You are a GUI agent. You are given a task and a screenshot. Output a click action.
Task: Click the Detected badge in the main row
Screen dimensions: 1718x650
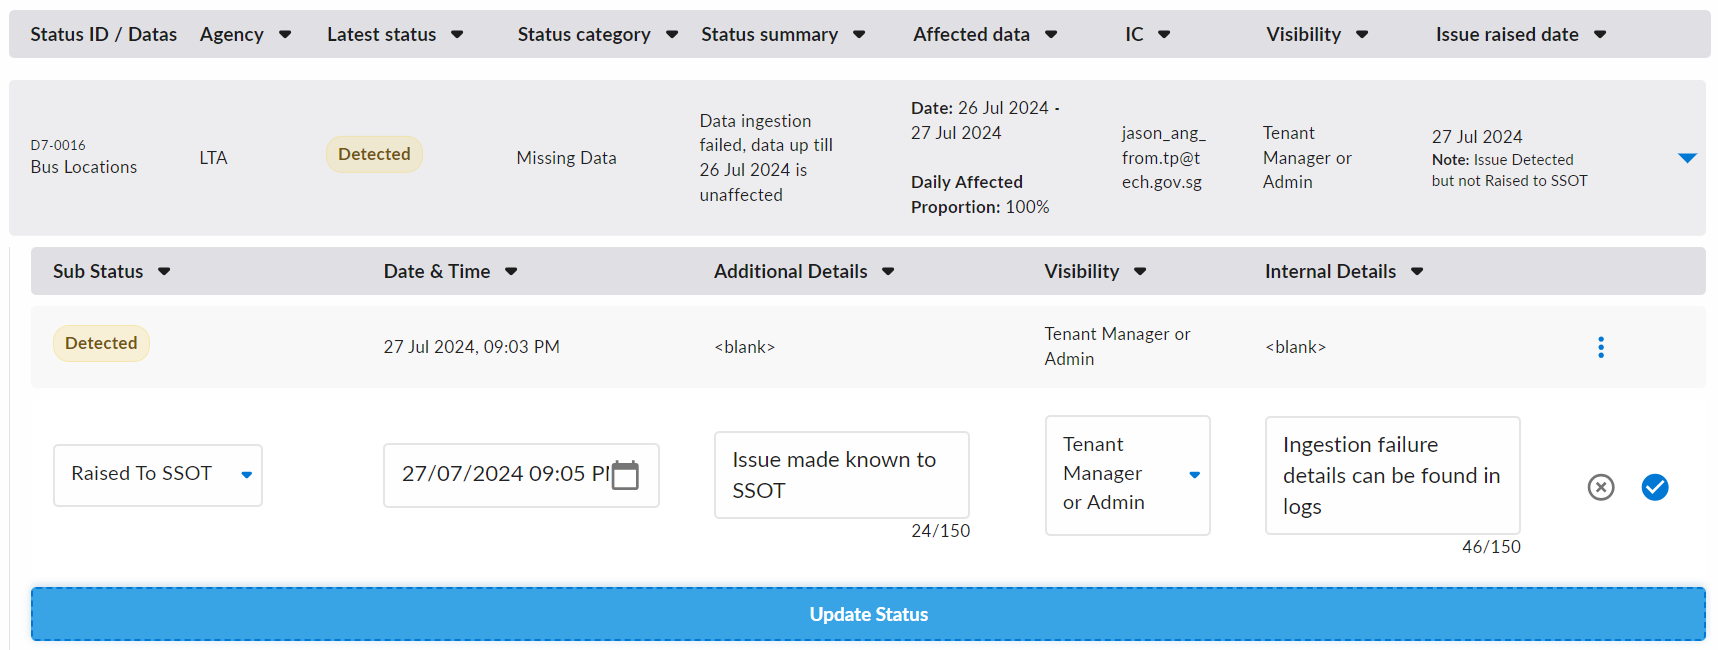point(374,154)
